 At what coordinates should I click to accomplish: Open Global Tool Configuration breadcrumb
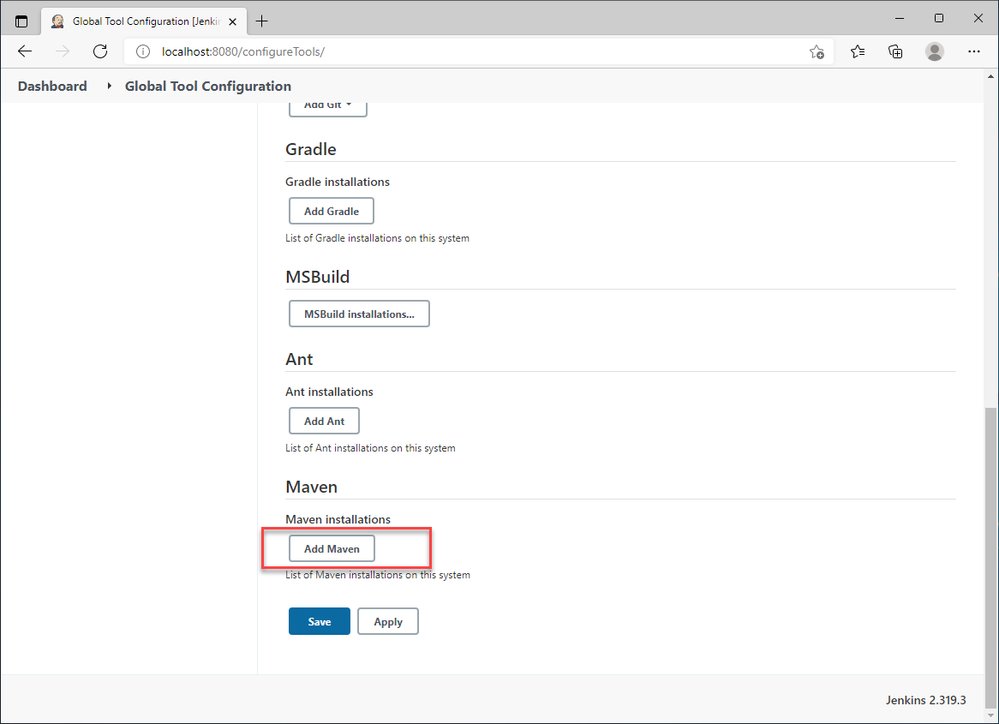pos(208,86)
